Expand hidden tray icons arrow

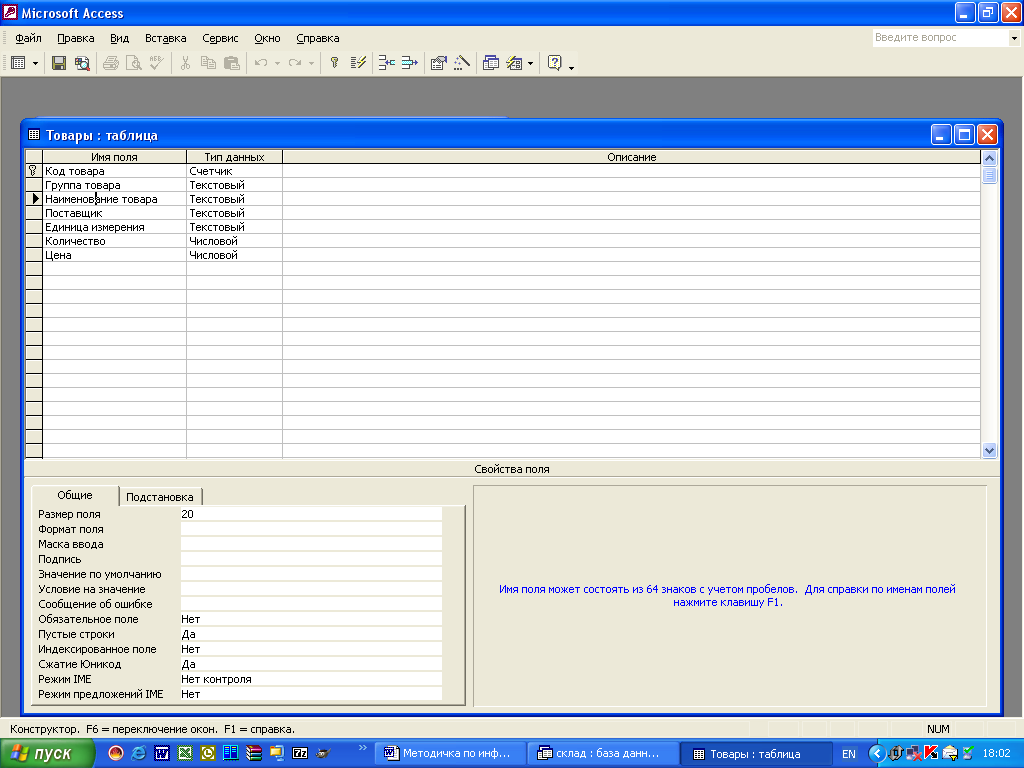click(876, 754)
